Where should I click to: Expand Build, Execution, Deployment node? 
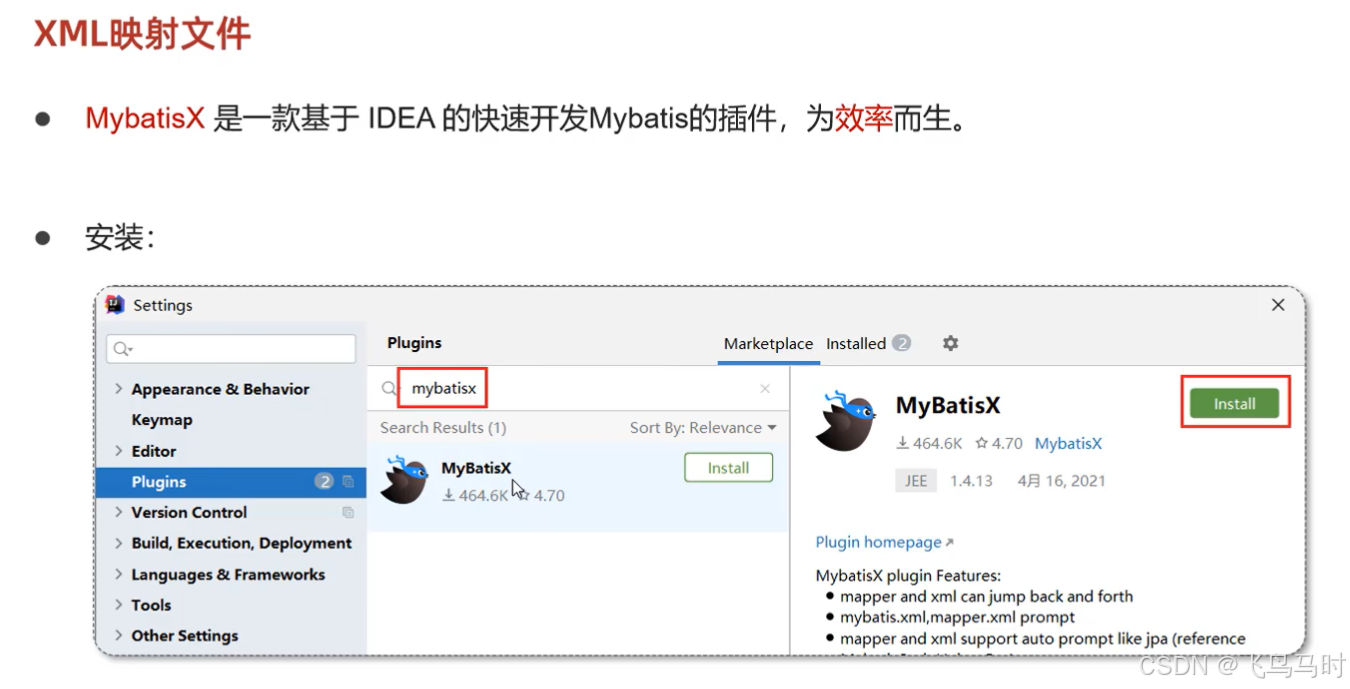(119, 543)
